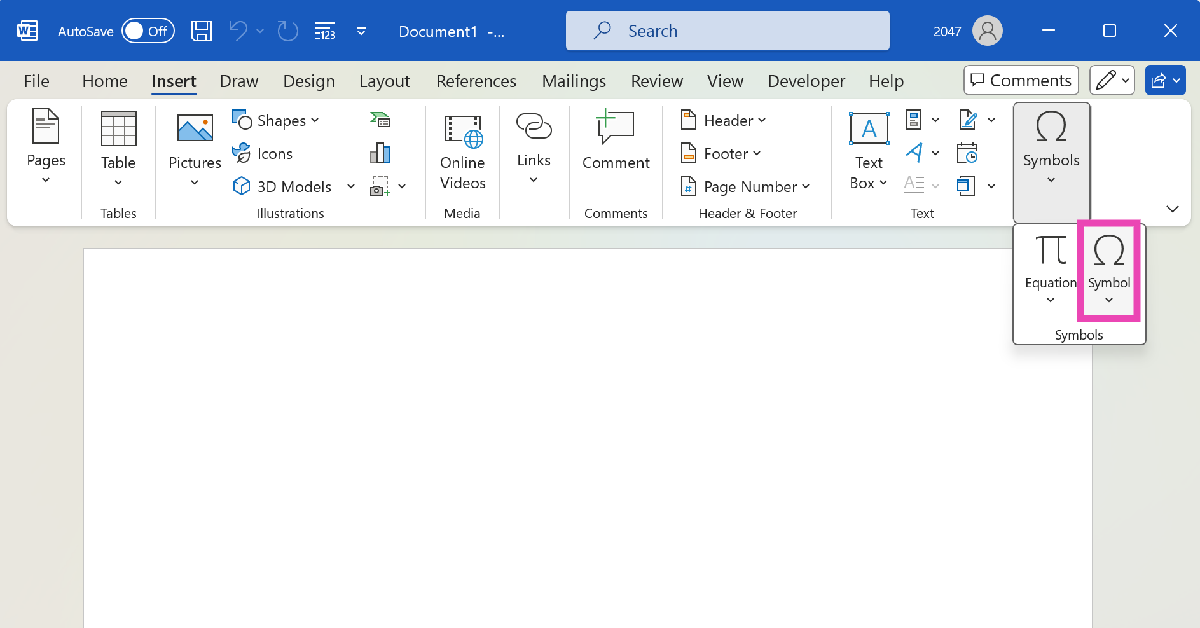Insert a new Comment
Viewport: 1200px width, 628px height.
[616, 141]
